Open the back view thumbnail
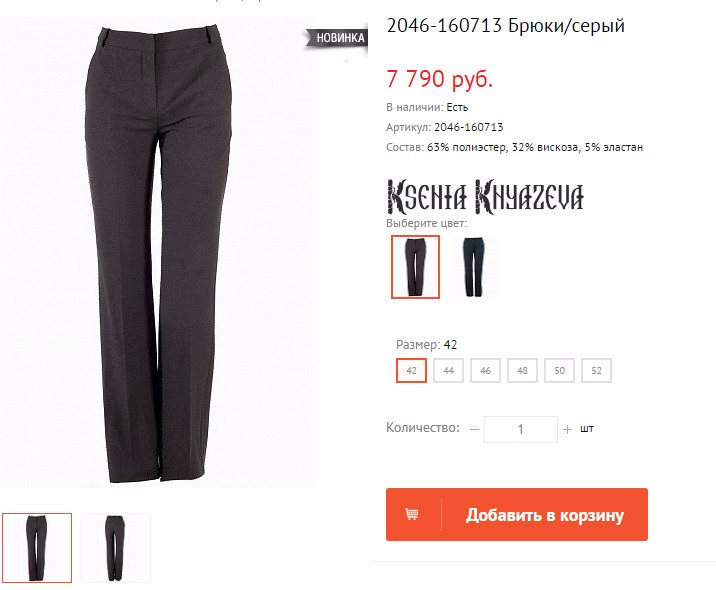This screenshot has width=716, height=590. 116,548
